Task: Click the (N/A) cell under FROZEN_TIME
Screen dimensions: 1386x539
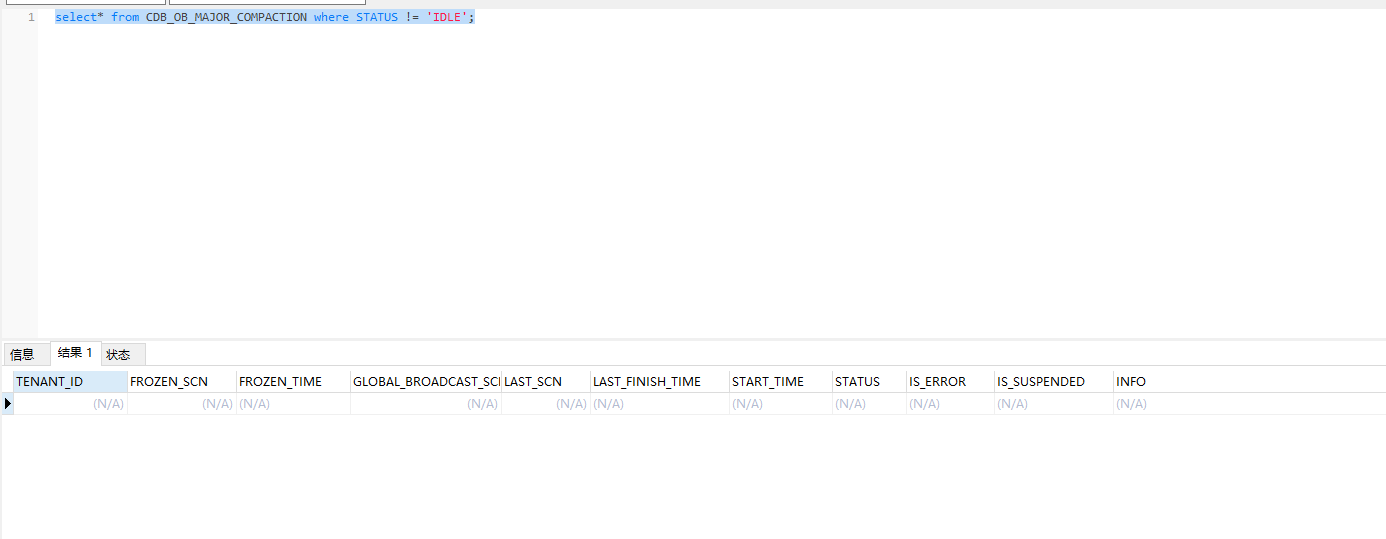Action: coord(294,404)
